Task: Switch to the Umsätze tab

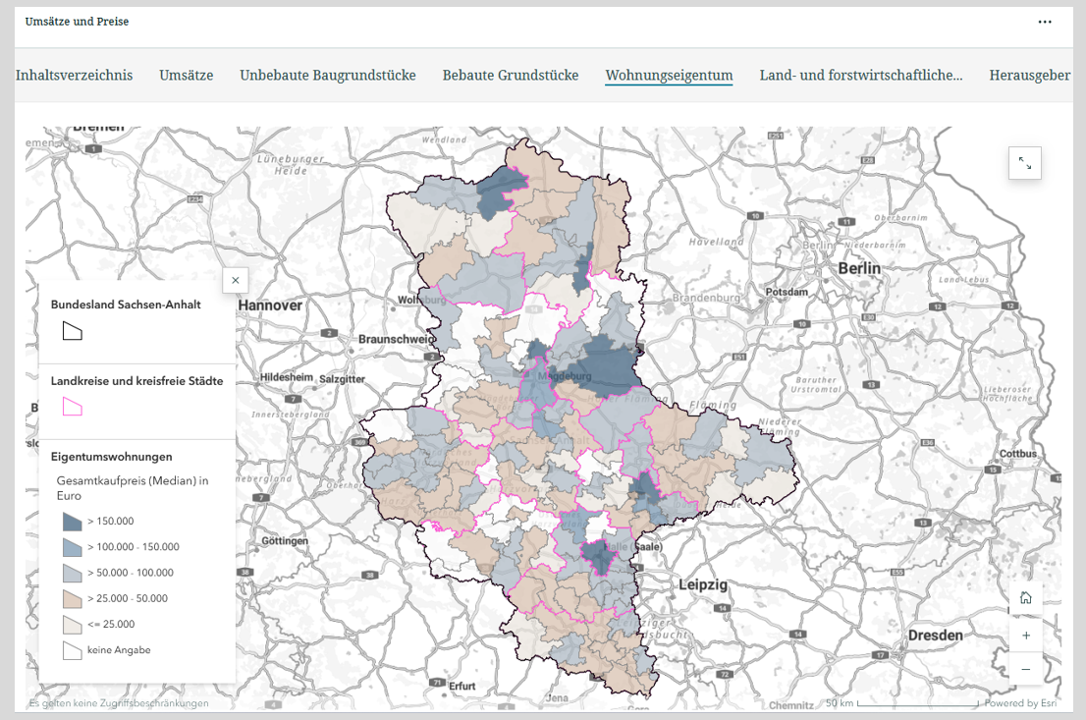Action: [186, 75]
